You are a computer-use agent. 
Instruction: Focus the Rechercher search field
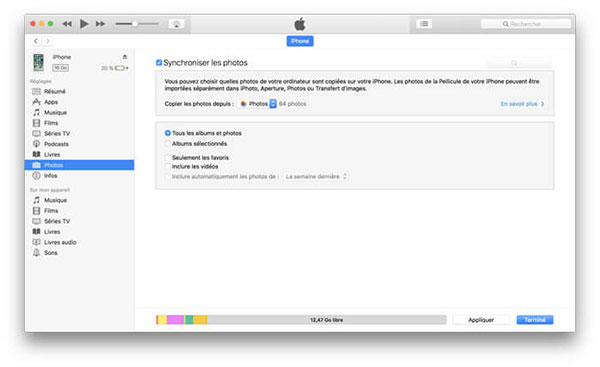click(526, 24)
